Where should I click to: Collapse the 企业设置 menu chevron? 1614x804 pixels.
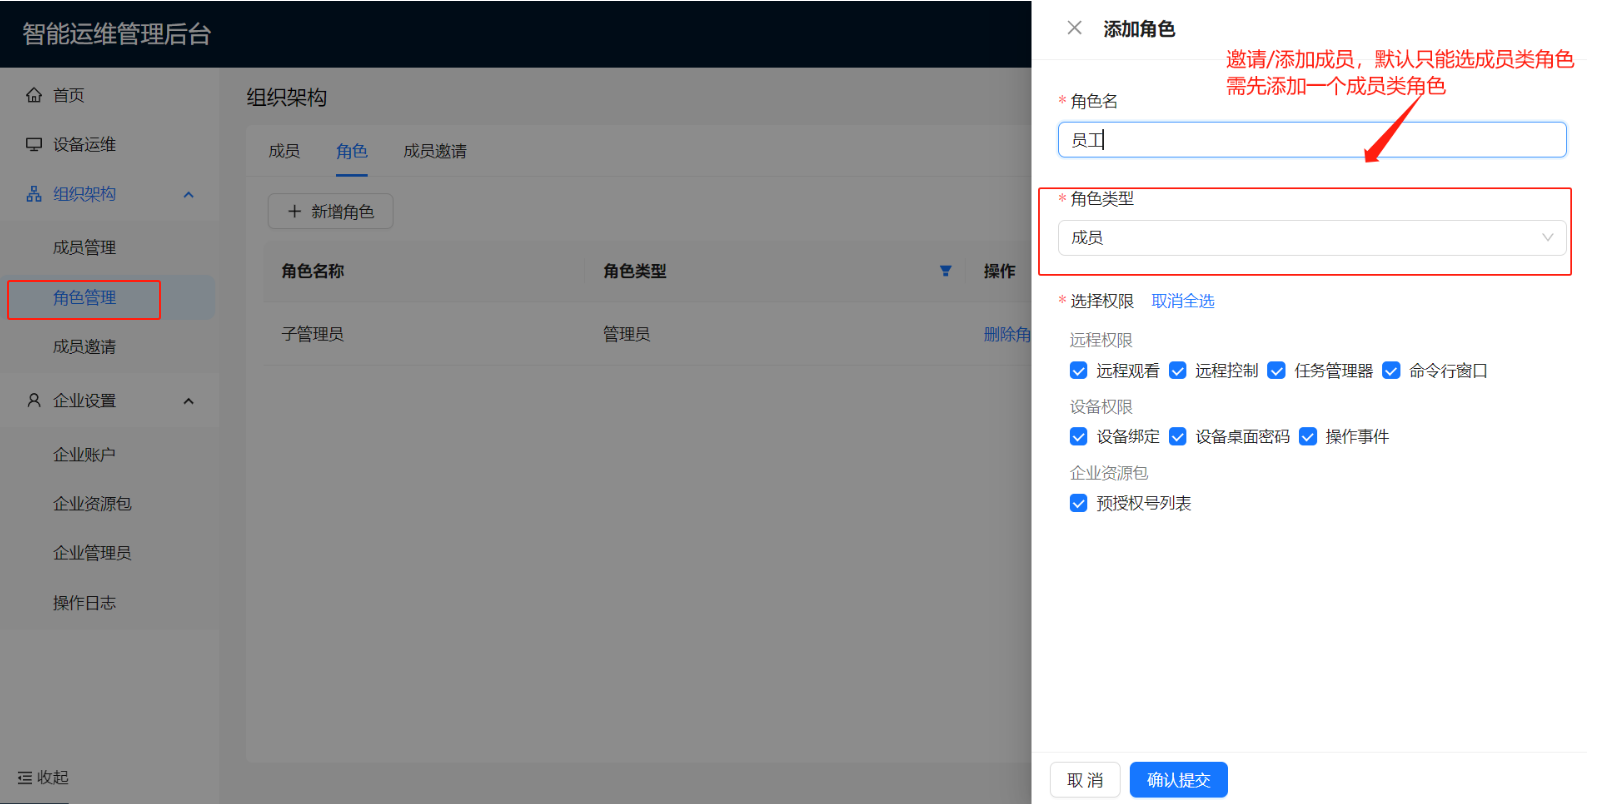click(188, 401)
